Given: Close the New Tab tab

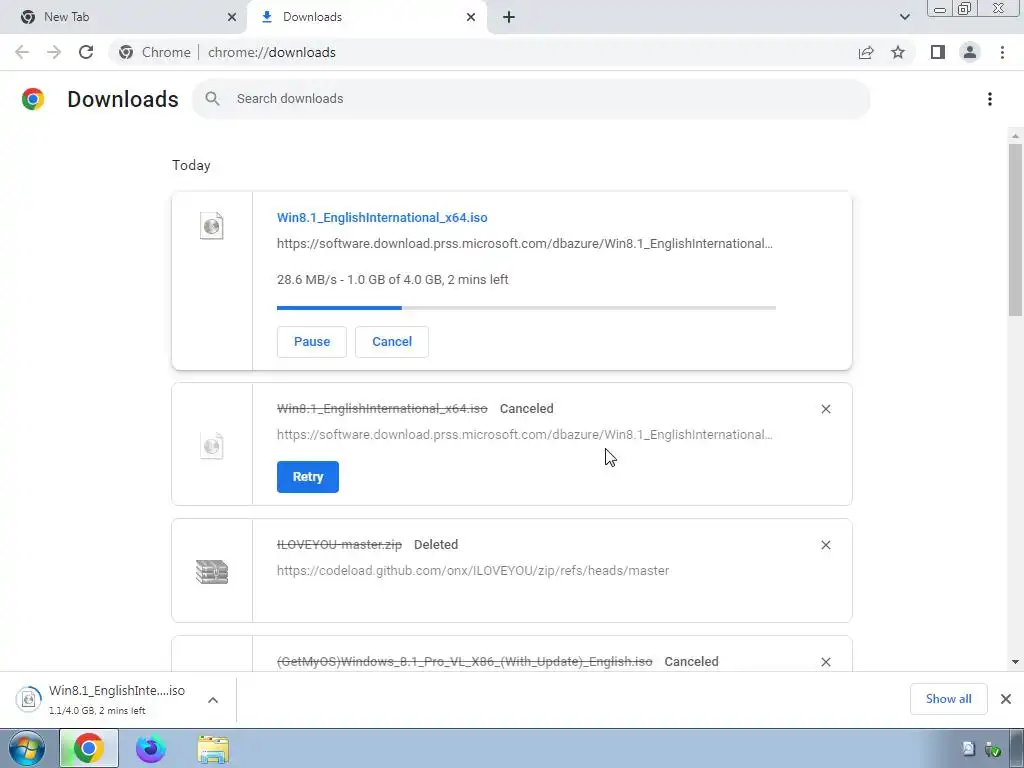Looking at the screenshot, I should (232, 17).
